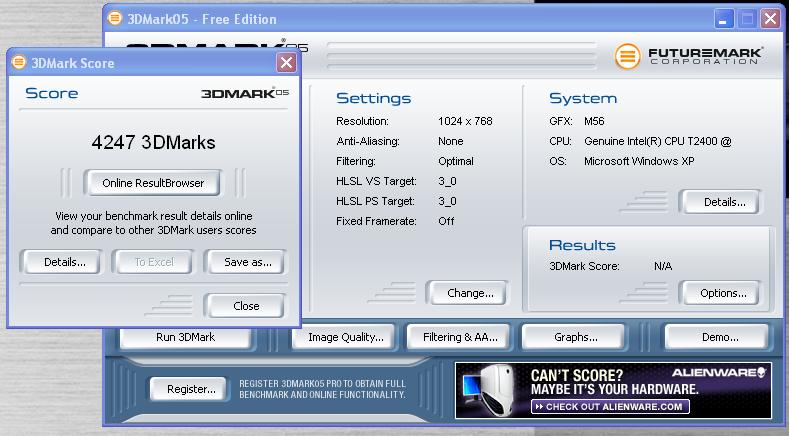Close the 3DMark Score dialog via Close button

click(246, 306)
